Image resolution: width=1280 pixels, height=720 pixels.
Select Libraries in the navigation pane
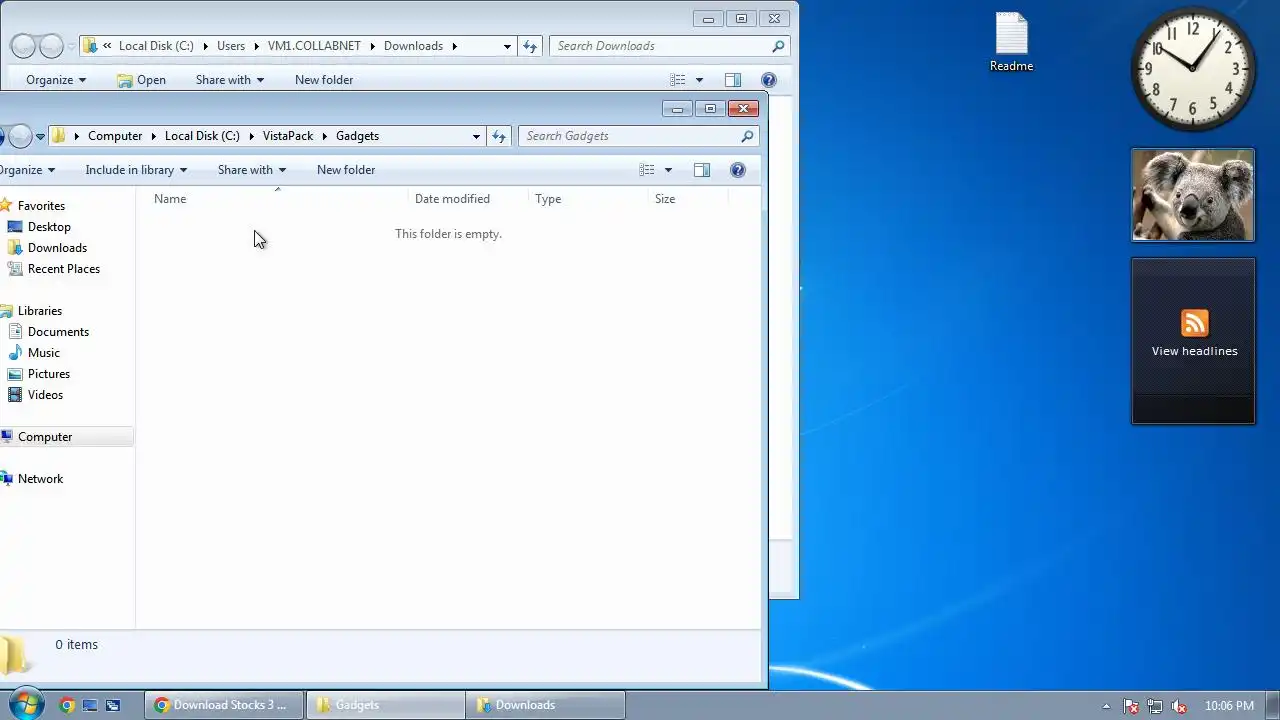click(x=40, y=311)
